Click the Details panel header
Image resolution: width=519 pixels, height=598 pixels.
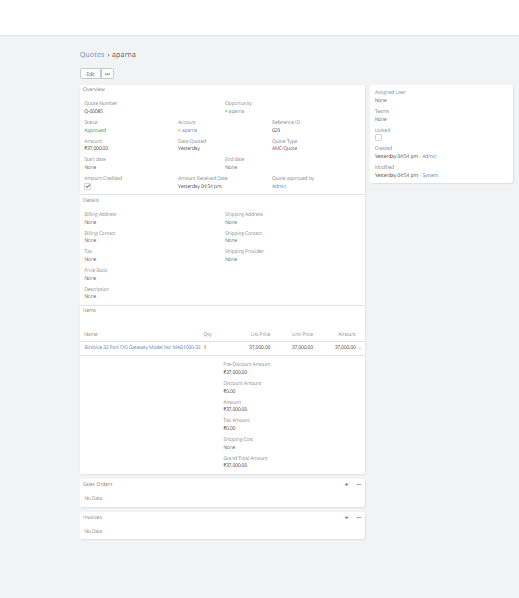[91, 200]
